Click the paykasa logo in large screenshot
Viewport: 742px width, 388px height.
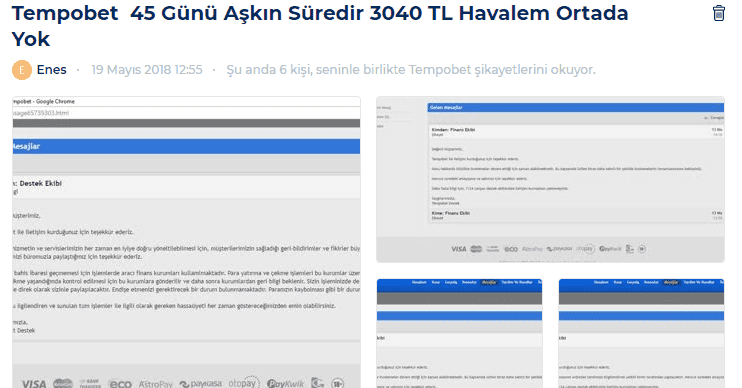201,383
